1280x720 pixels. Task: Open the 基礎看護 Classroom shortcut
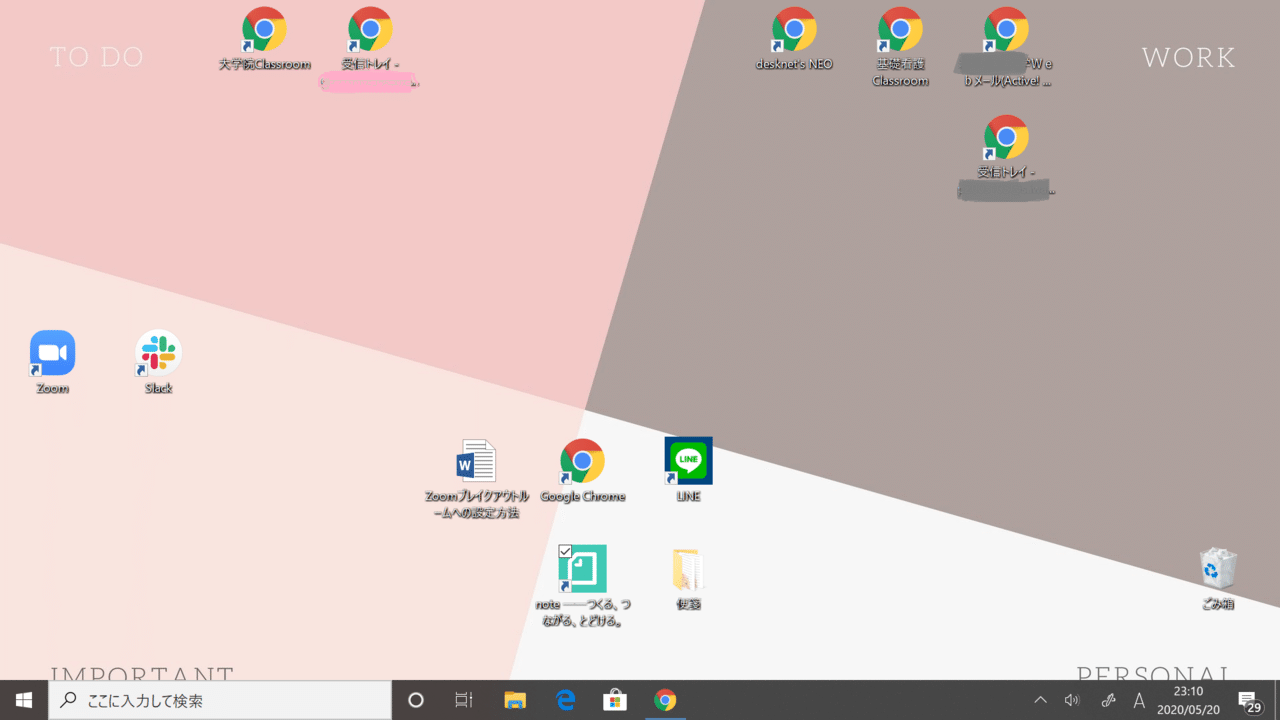pos(900,46)
